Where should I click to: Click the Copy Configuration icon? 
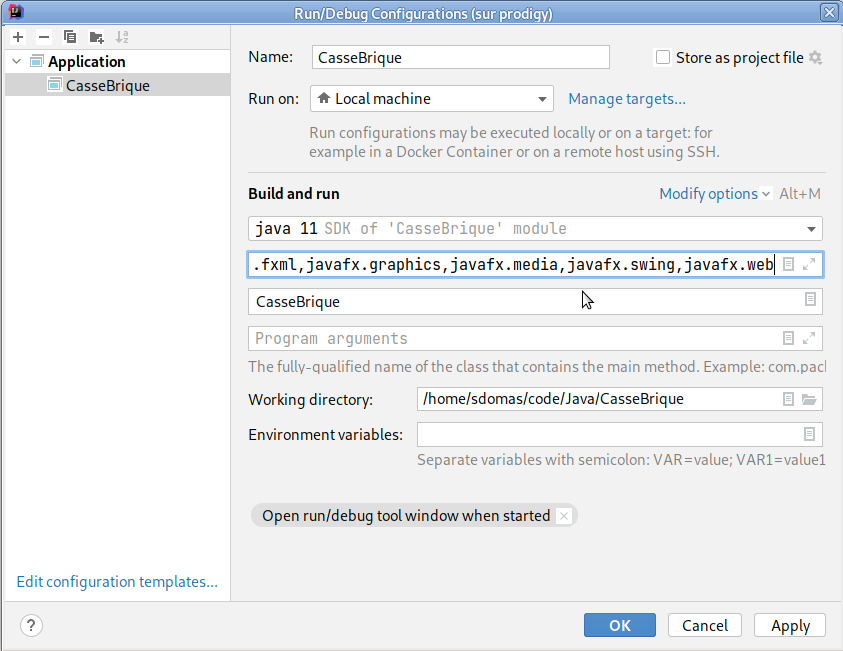(70, 37)
